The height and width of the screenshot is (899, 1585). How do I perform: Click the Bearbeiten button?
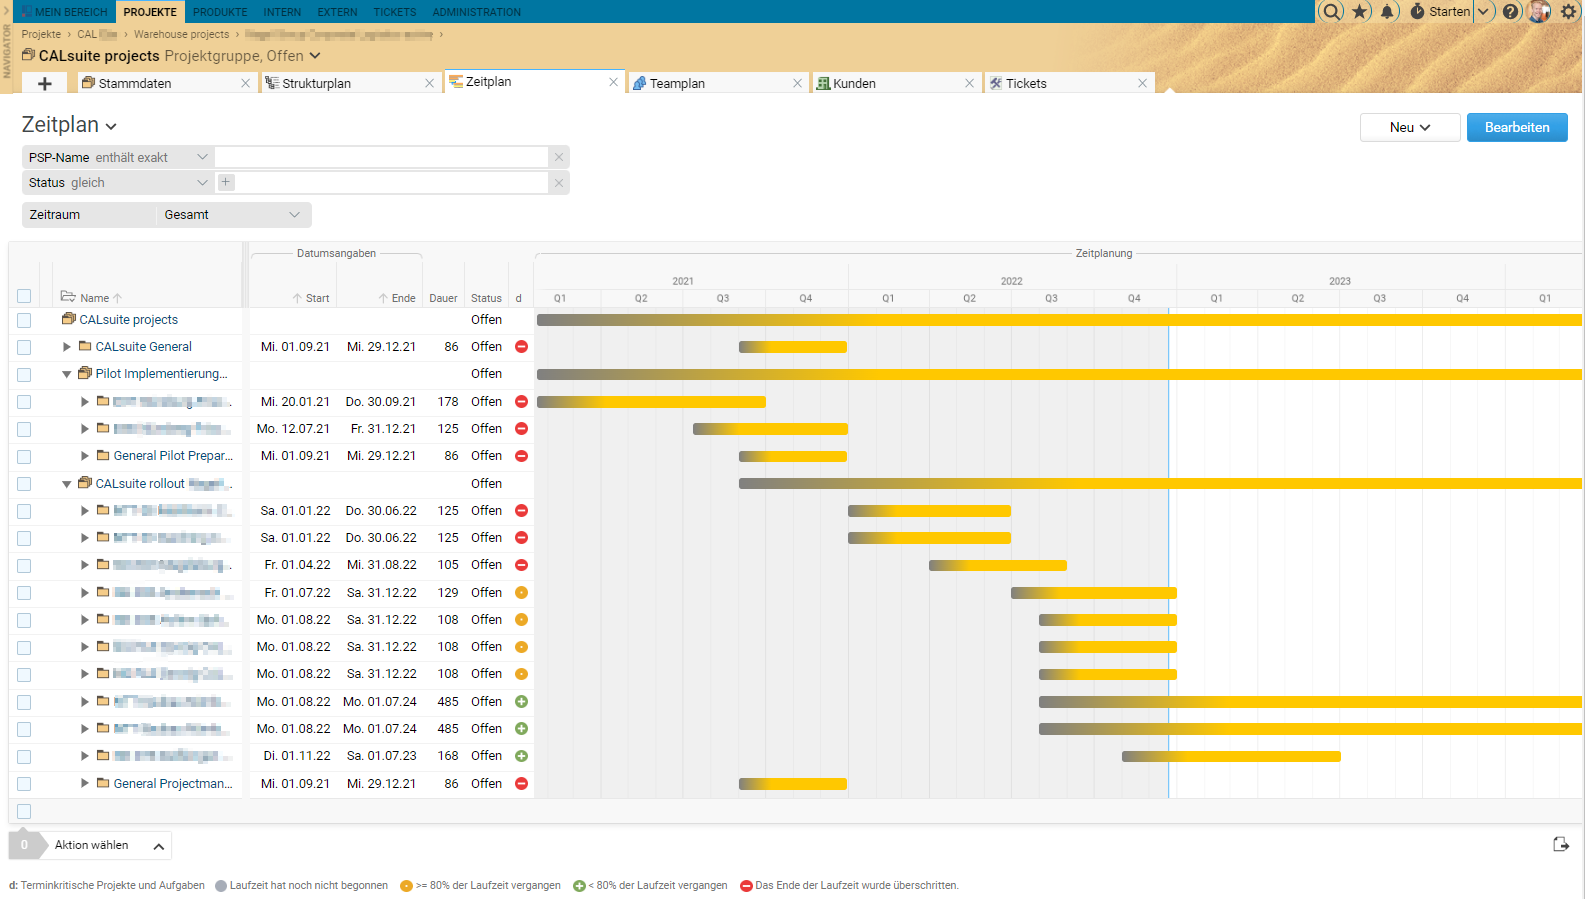[1516, 127]
